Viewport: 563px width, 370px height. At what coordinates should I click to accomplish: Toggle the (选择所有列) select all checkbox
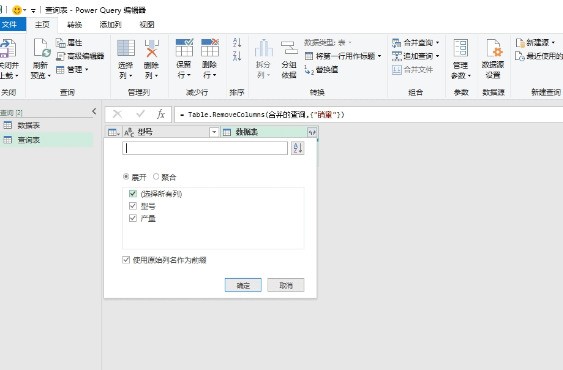click(x=132, y=194)
